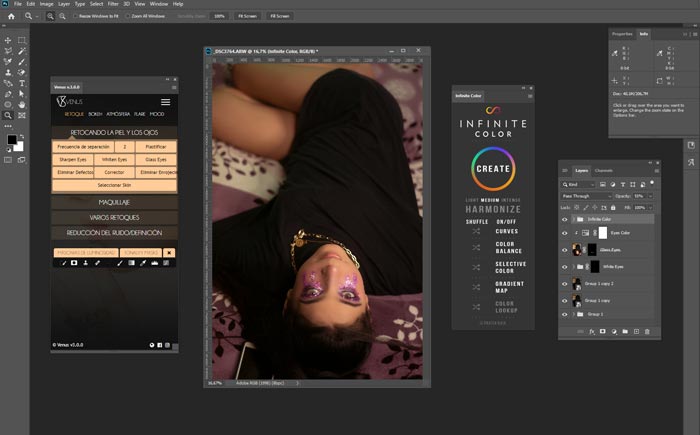The width and height of the screenshot is (700, 435).
Task: Hide the Group 1 copy 2 layer
Action: pyautogui.click(x=564, y=284)
